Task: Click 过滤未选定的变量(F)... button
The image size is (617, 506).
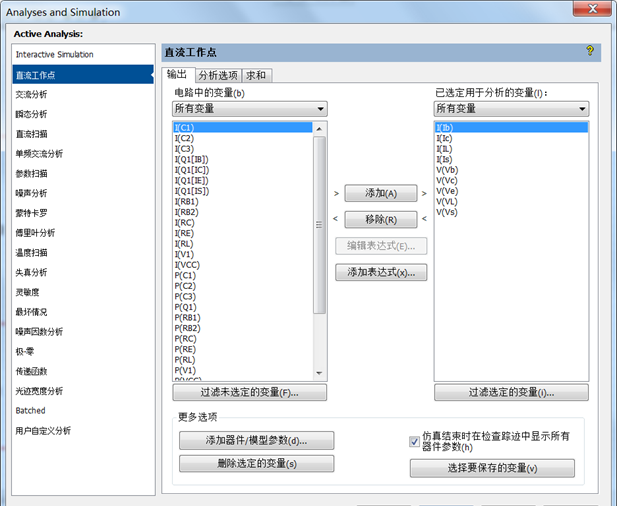Action: pos(250,393)
